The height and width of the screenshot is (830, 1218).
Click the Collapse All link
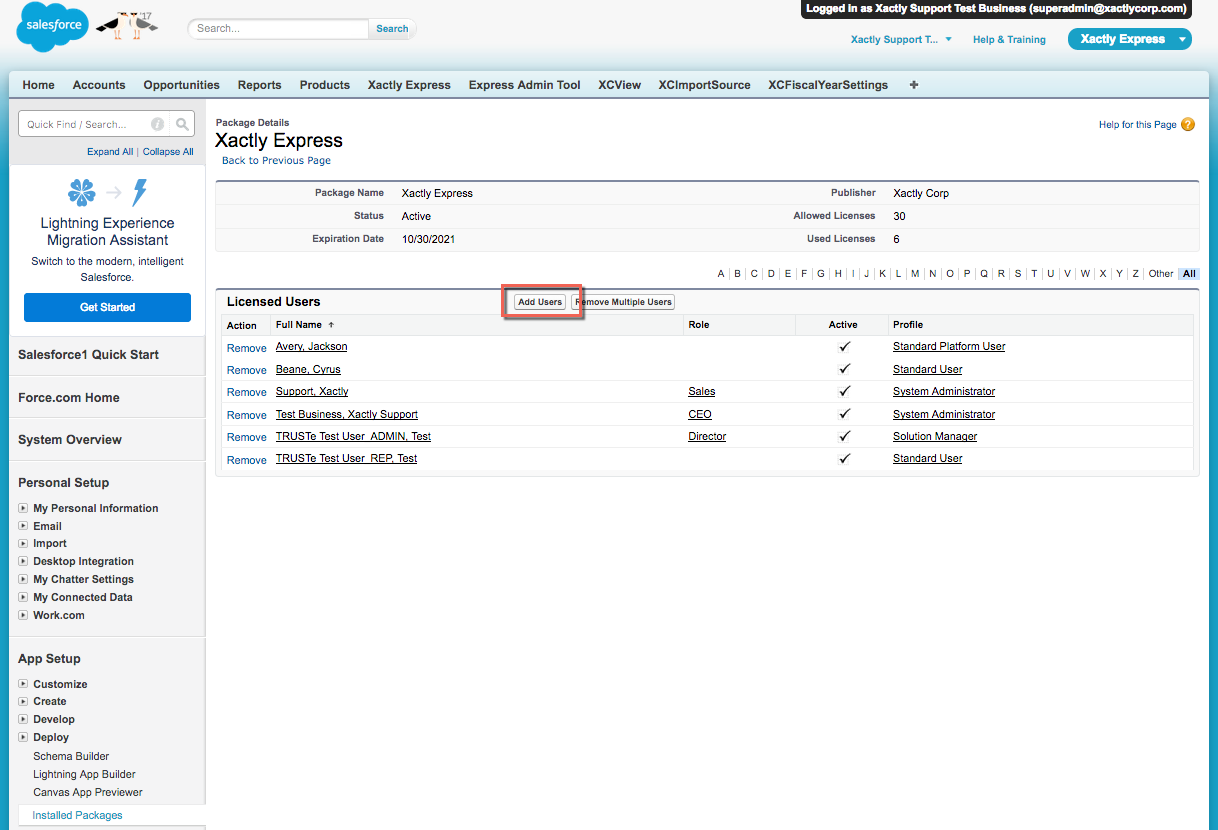tap(168, 152)
